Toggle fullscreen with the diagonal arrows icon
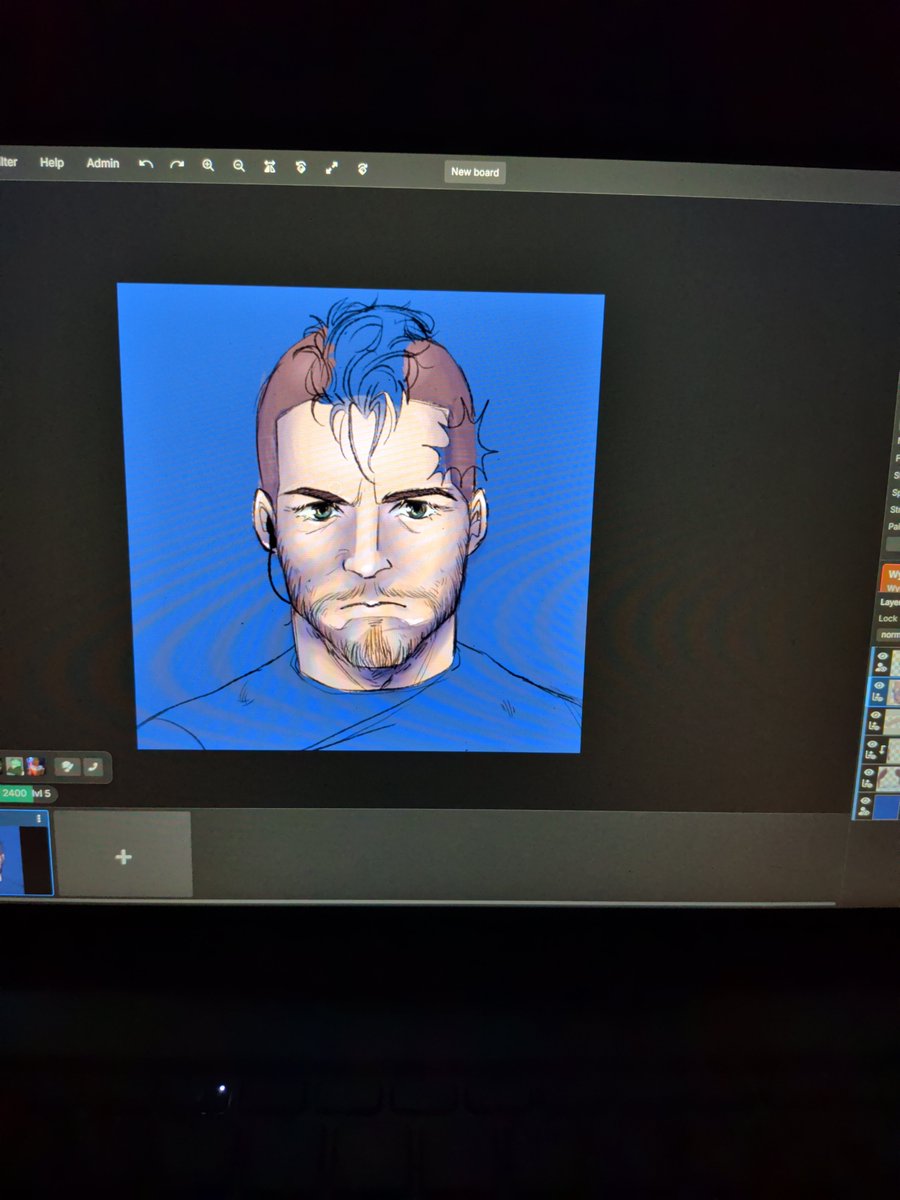The width and height of the screenshot is (900, 1200). pyautogui.click(x=332, y=168)
